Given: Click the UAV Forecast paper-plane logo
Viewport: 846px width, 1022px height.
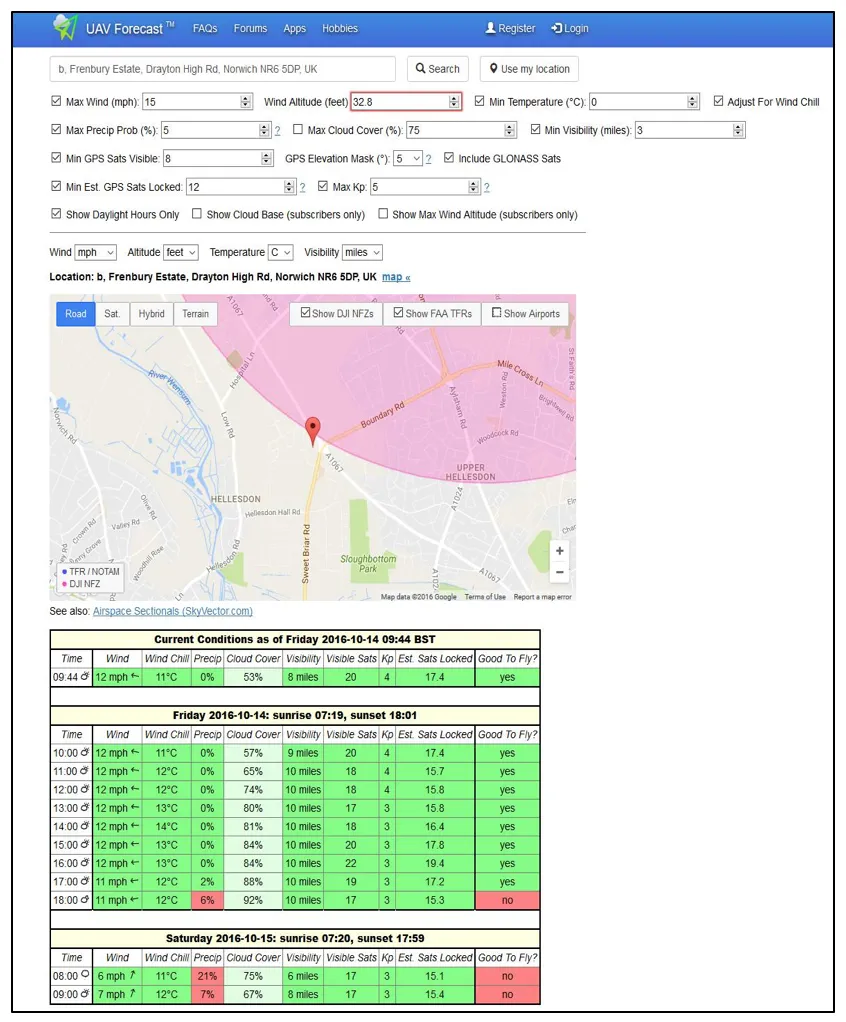Looking at the screenshot, I should tap(65, 27).
